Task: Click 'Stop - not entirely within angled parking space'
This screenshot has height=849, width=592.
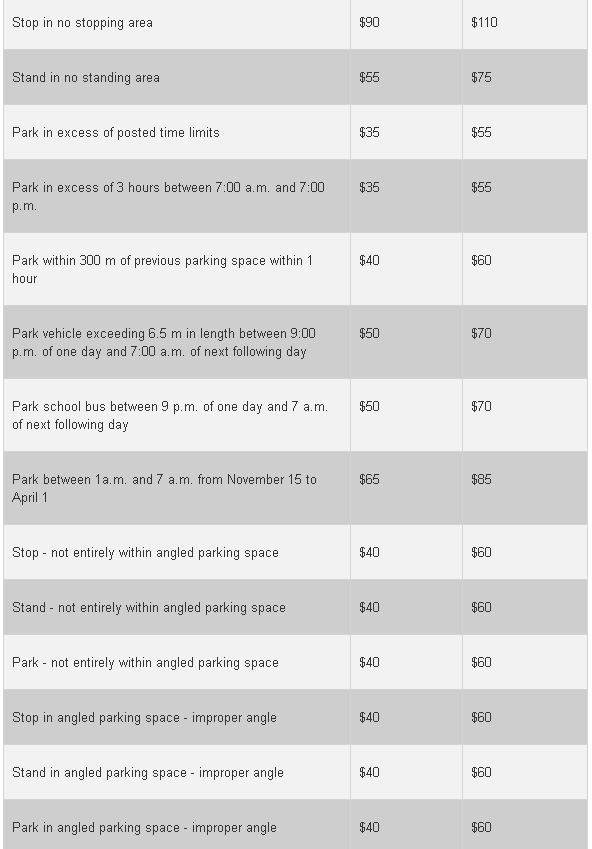Action: click(x=145, y=553)
